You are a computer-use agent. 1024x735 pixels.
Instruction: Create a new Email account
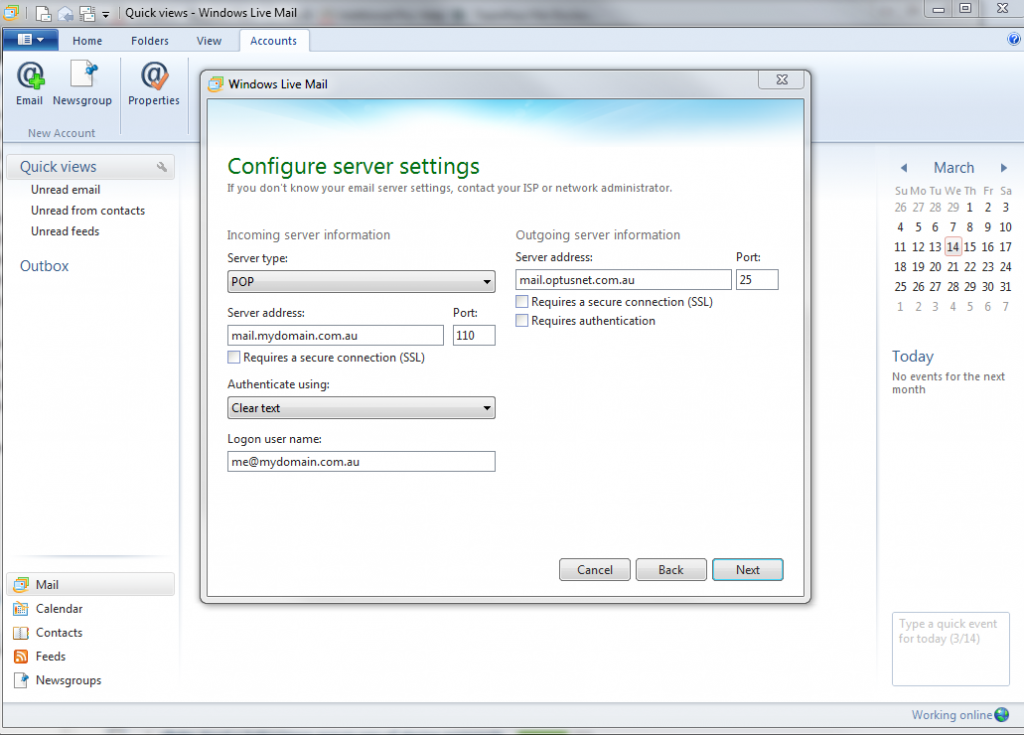29,84
